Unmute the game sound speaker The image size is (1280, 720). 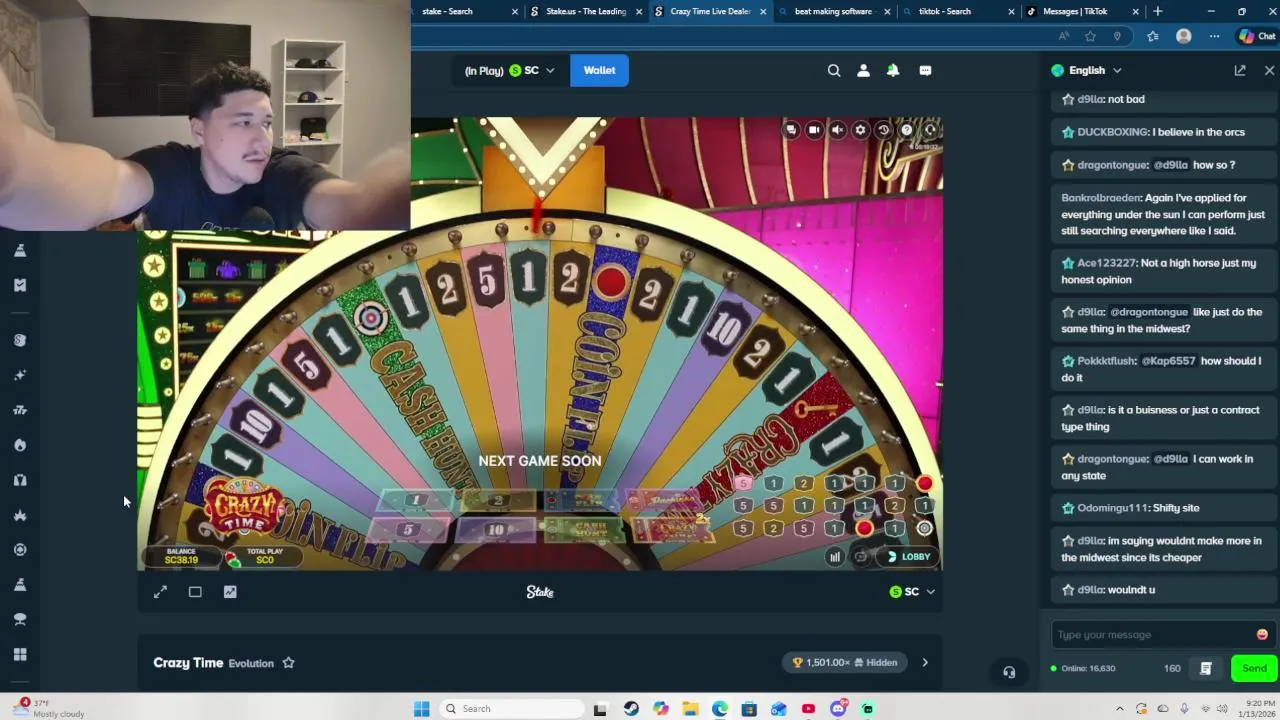coord(837,130)
